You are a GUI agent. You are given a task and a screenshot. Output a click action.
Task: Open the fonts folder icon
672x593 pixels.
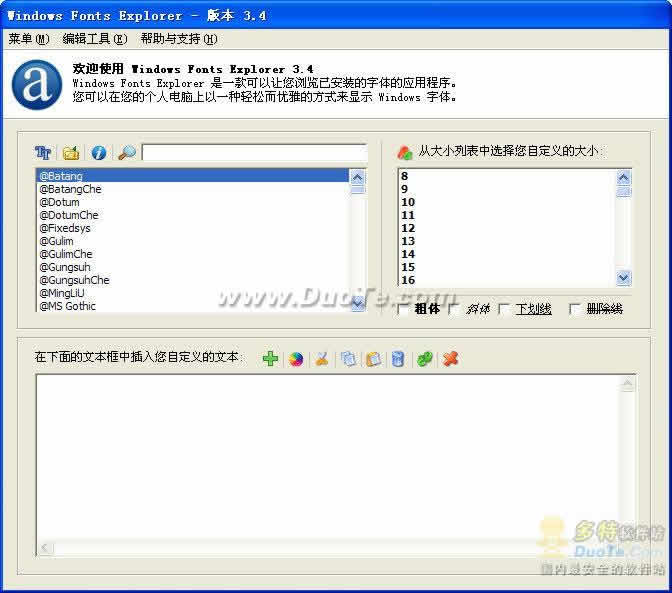71,153
